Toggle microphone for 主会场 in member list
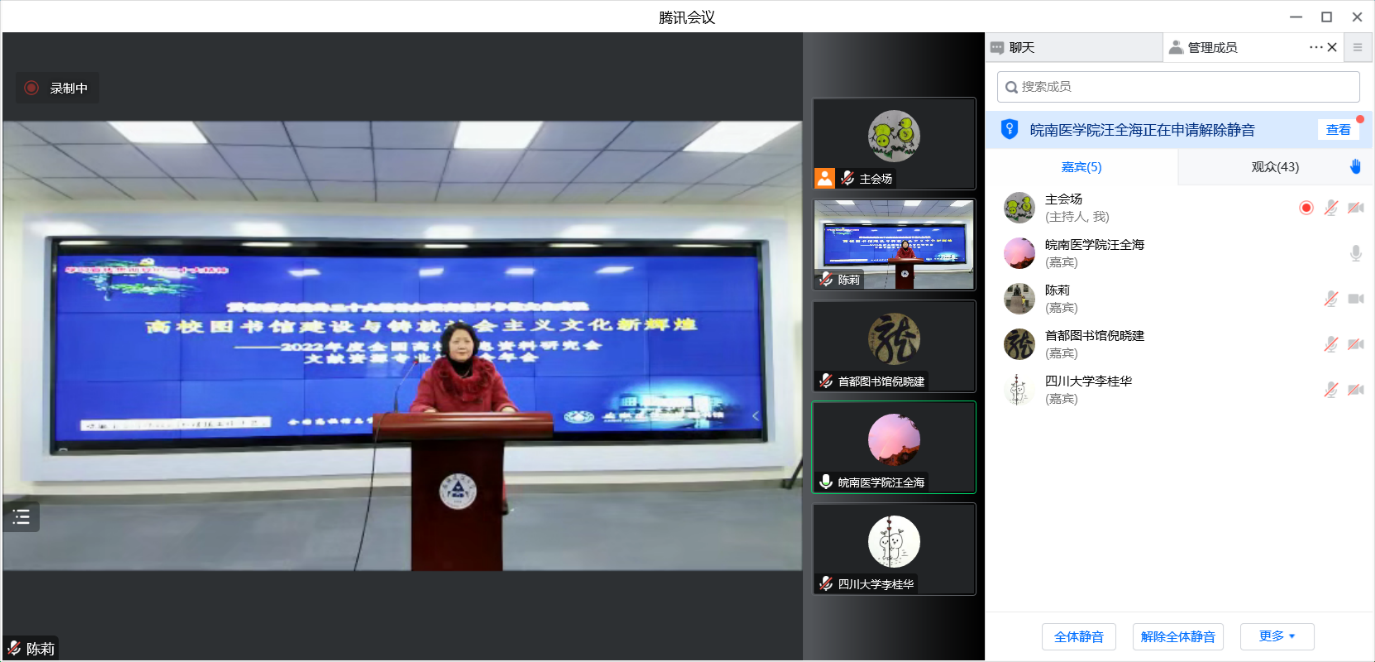This screenshot has height=662, width=1375. 1331,208
